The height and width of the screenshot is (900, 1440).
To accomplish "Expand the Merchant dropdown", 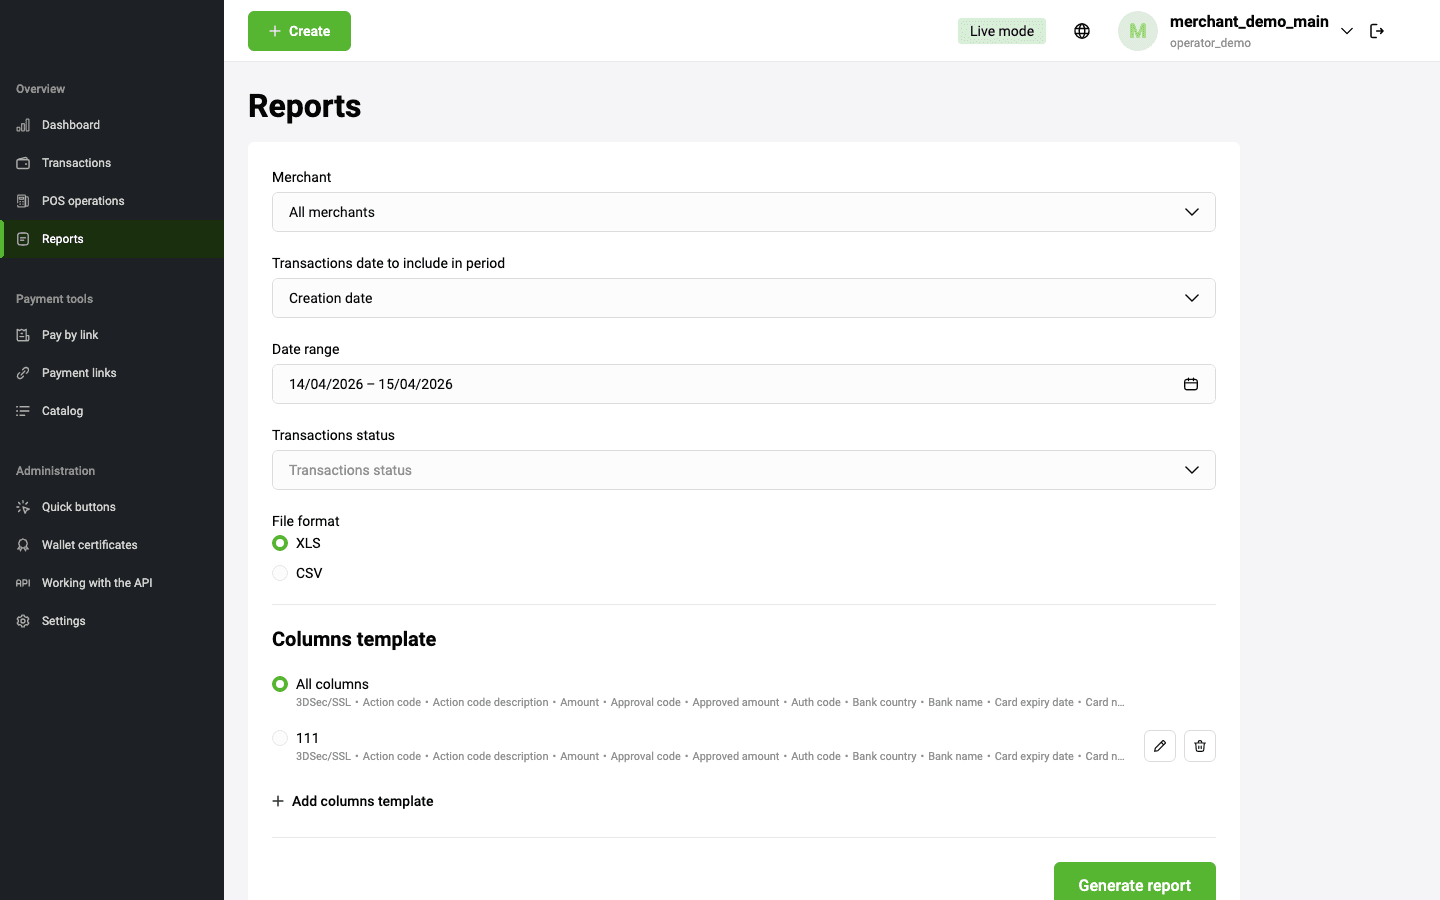I will tap(743, 212).
